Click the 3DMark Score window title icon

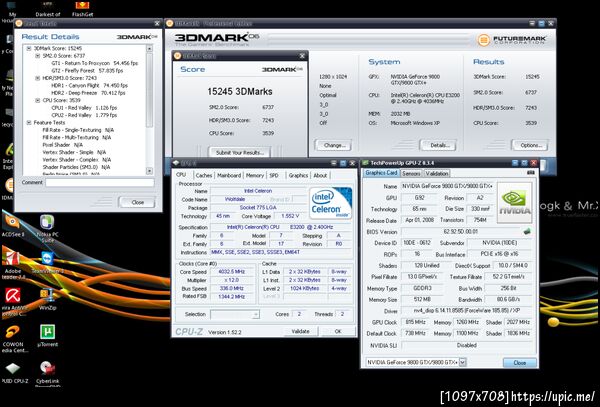point(177,56)
